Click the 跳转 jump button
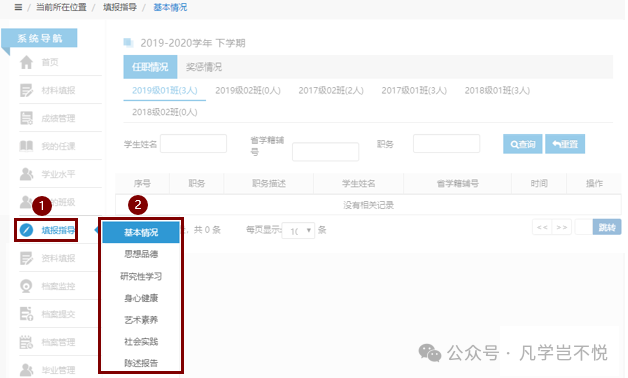The width and height of the screenshot is (628, 378). tap(607, 227)
